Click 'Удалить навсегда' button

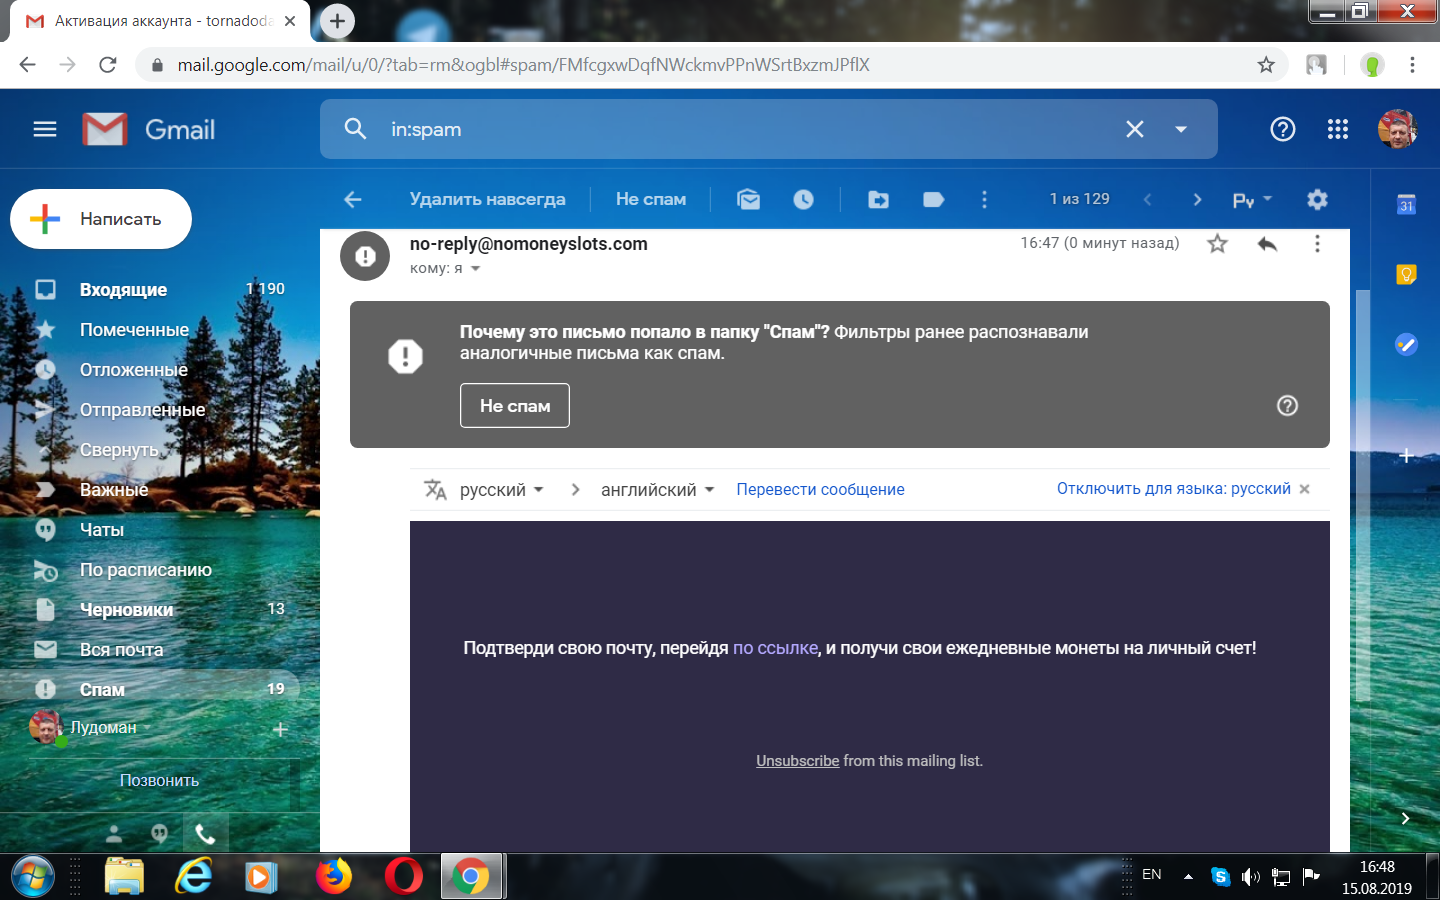tap(487, 199)
